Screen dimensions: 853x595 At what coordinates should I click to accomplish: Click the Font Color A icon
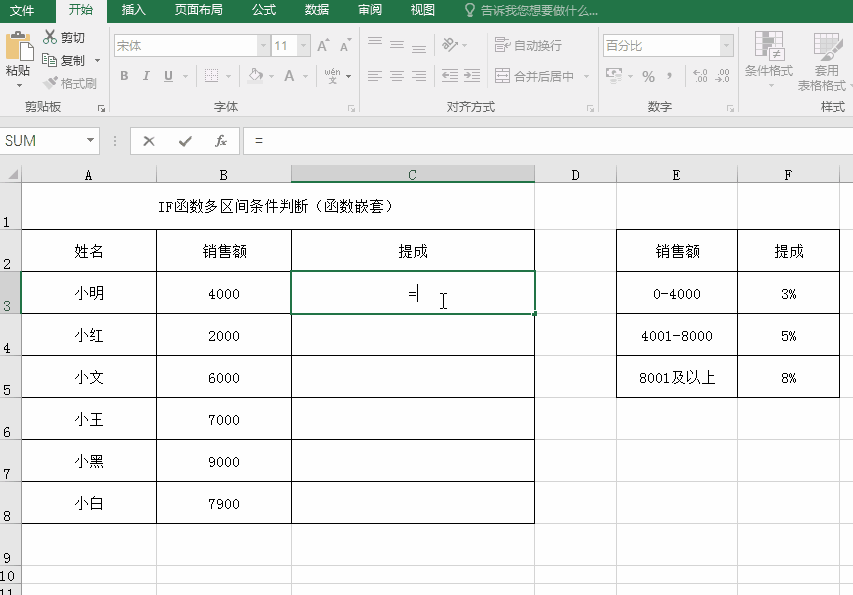pos(289,76)
